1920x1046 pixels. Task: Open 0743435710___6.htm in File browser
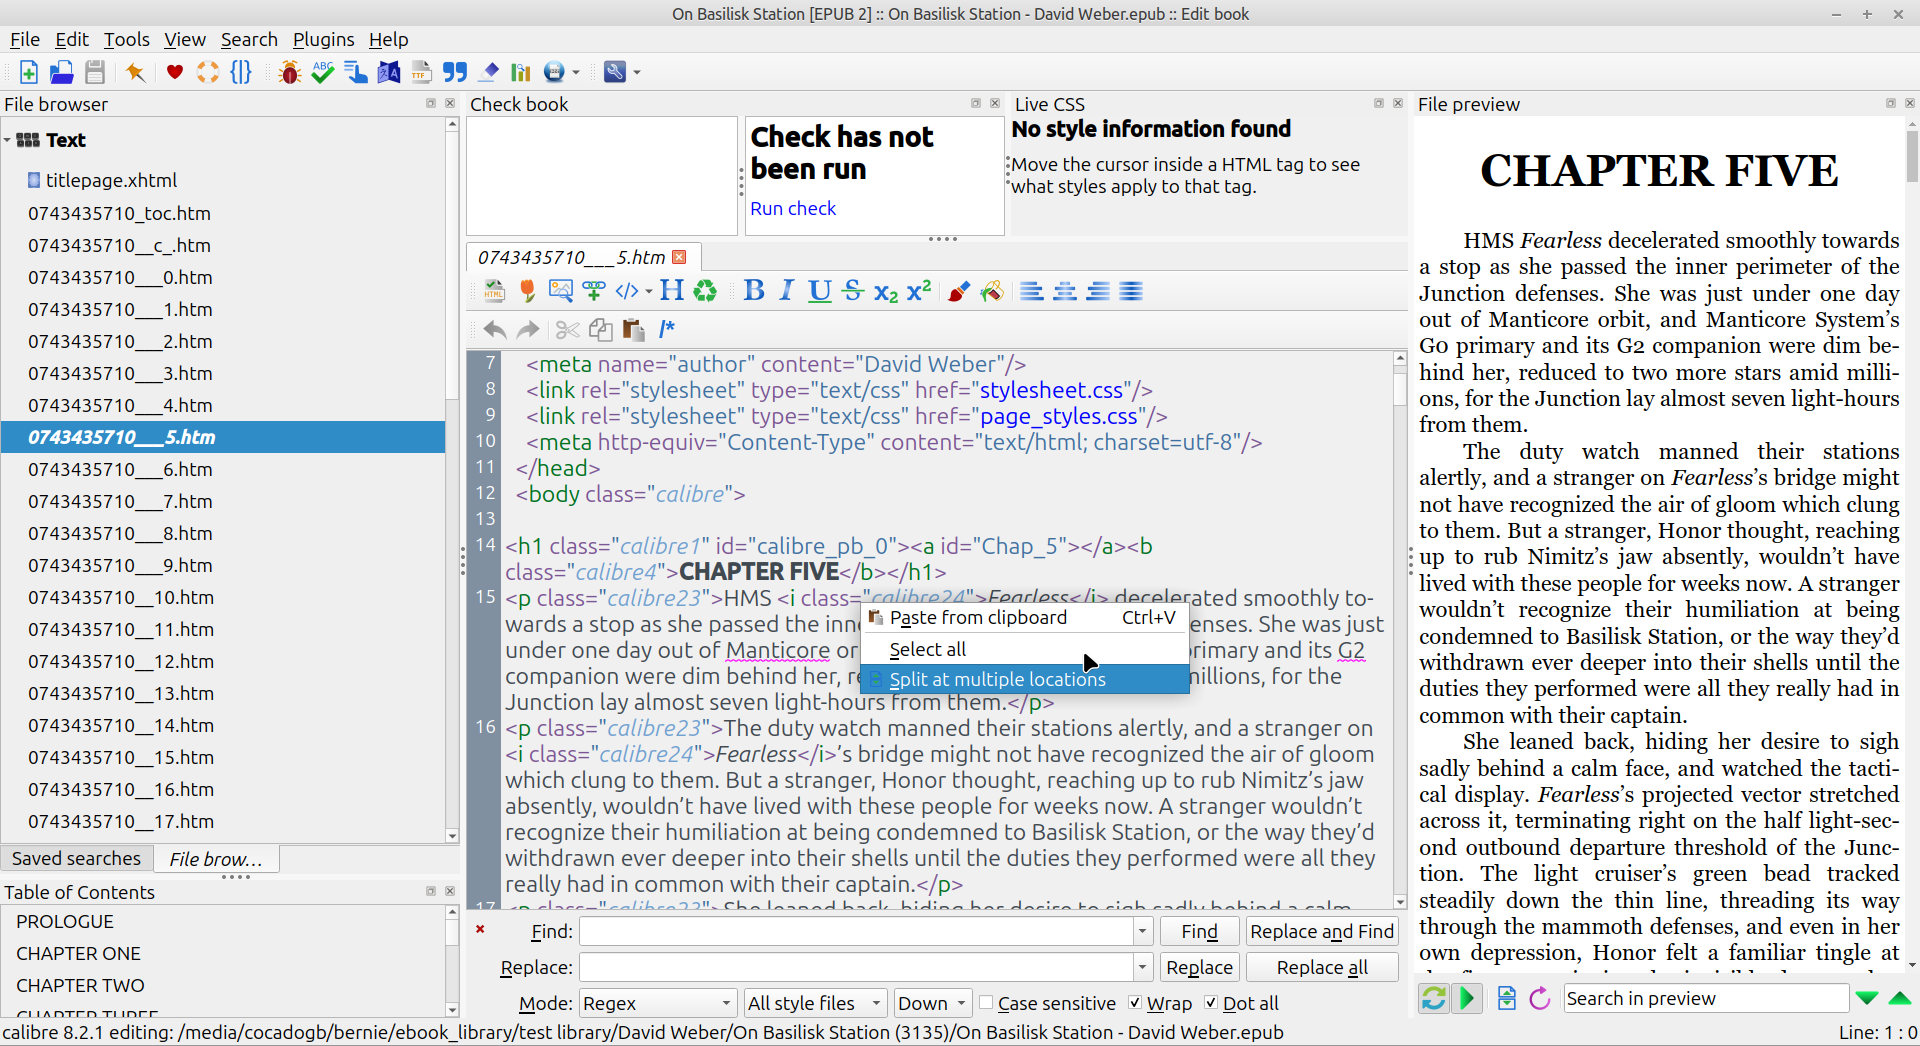coord(222,469)
